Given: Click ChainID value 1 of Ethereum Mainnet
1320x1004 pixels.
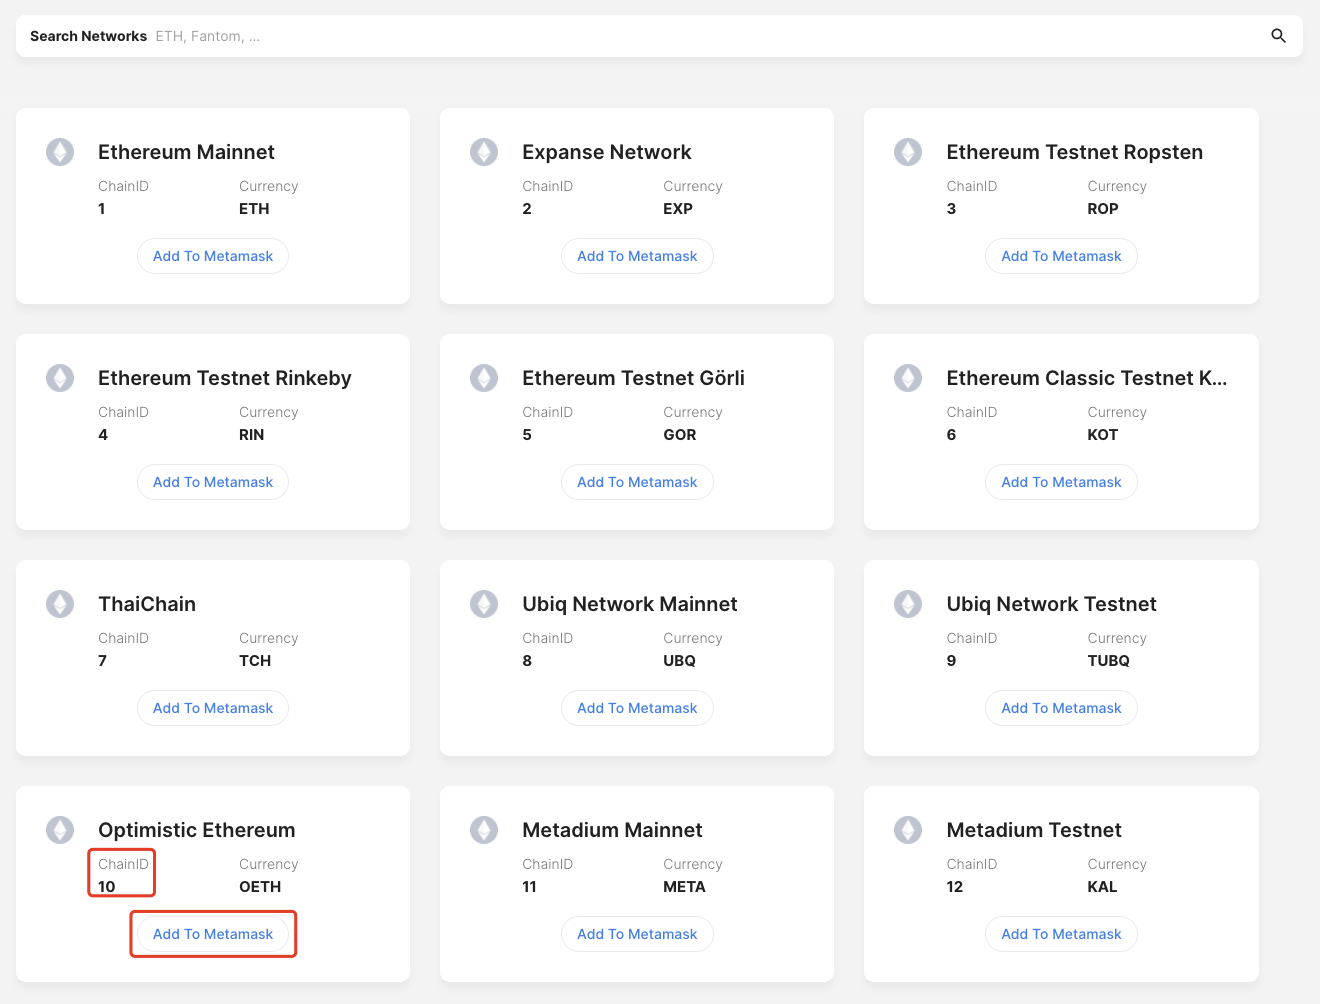Looking at the screenshot, I should tap(102, 209).
